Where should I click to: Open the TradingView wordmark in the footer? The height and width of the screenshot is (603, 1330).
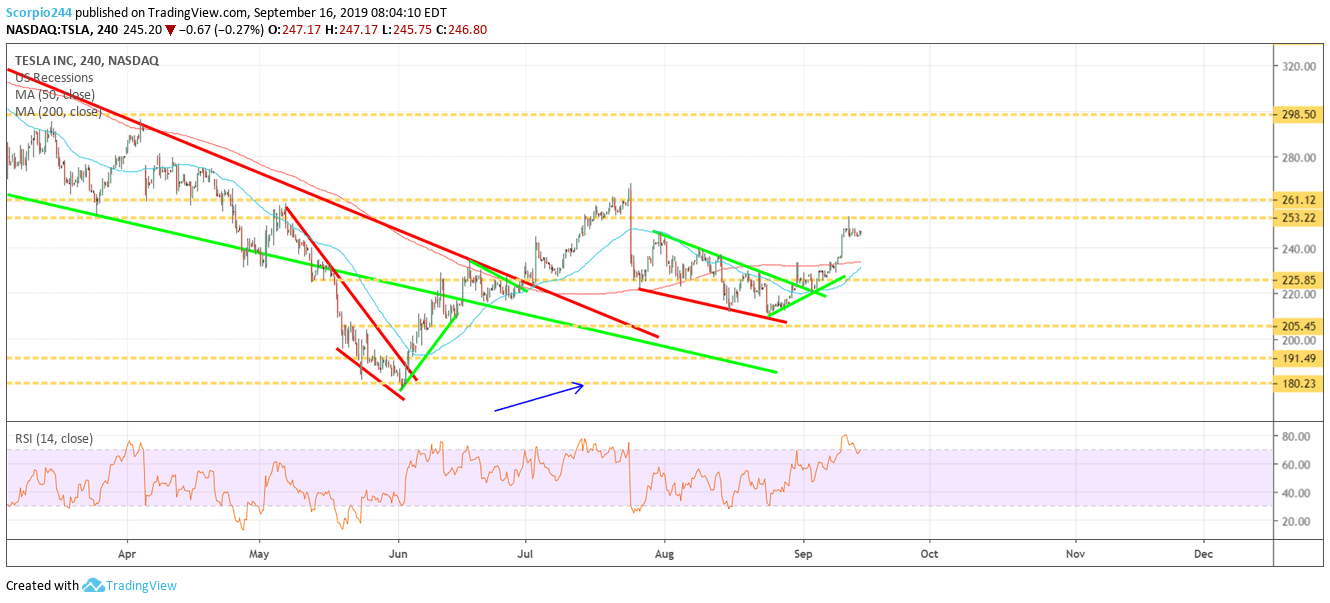(x=142, y=586)
